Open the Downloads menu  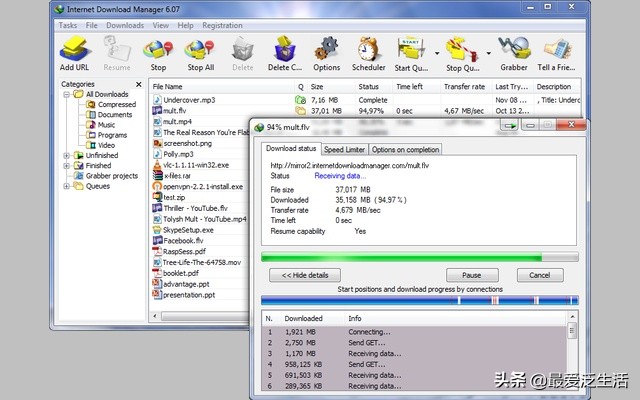125,25
